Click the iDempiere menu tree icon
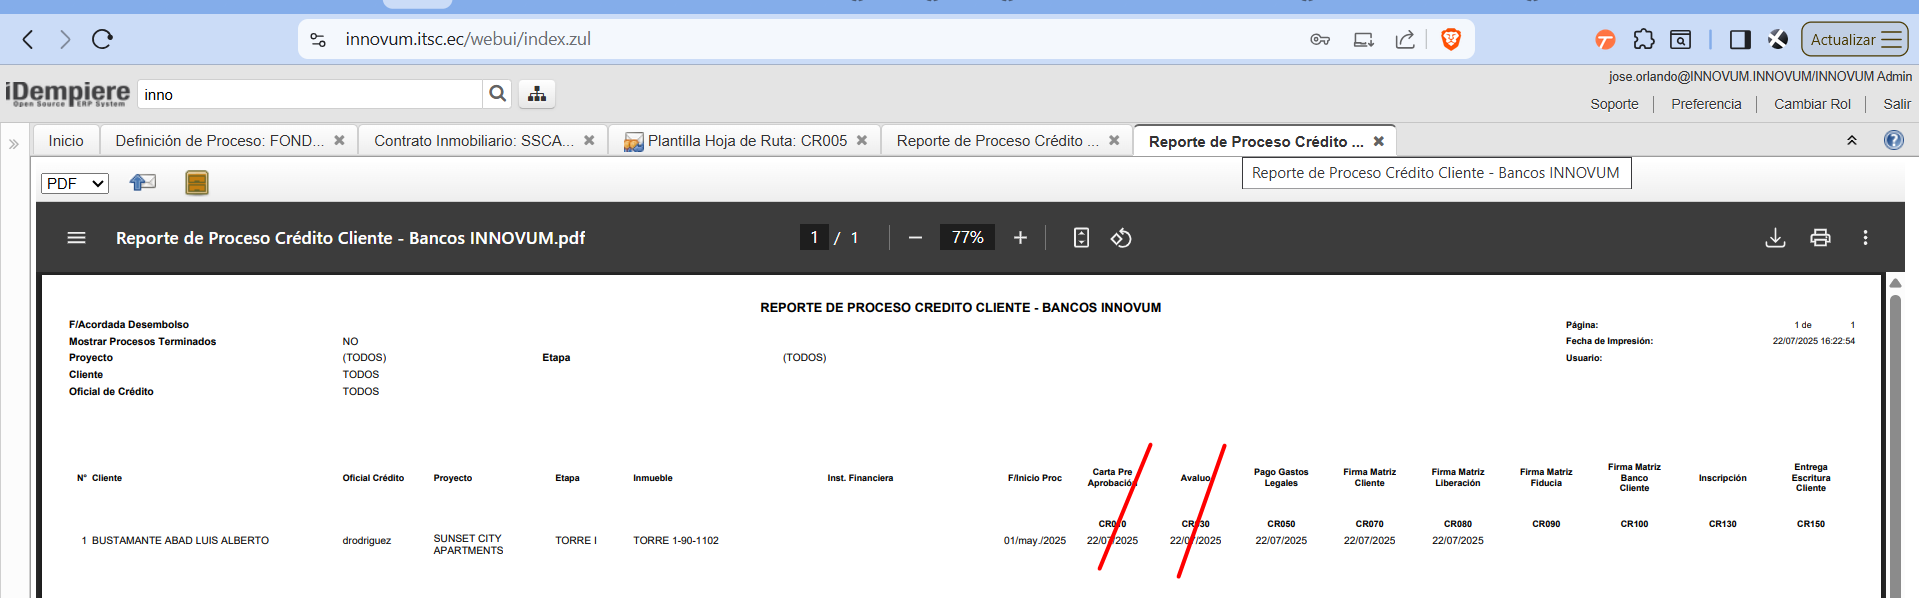Viewport: 1919px width, 598px height. click(x=537, y=94)
